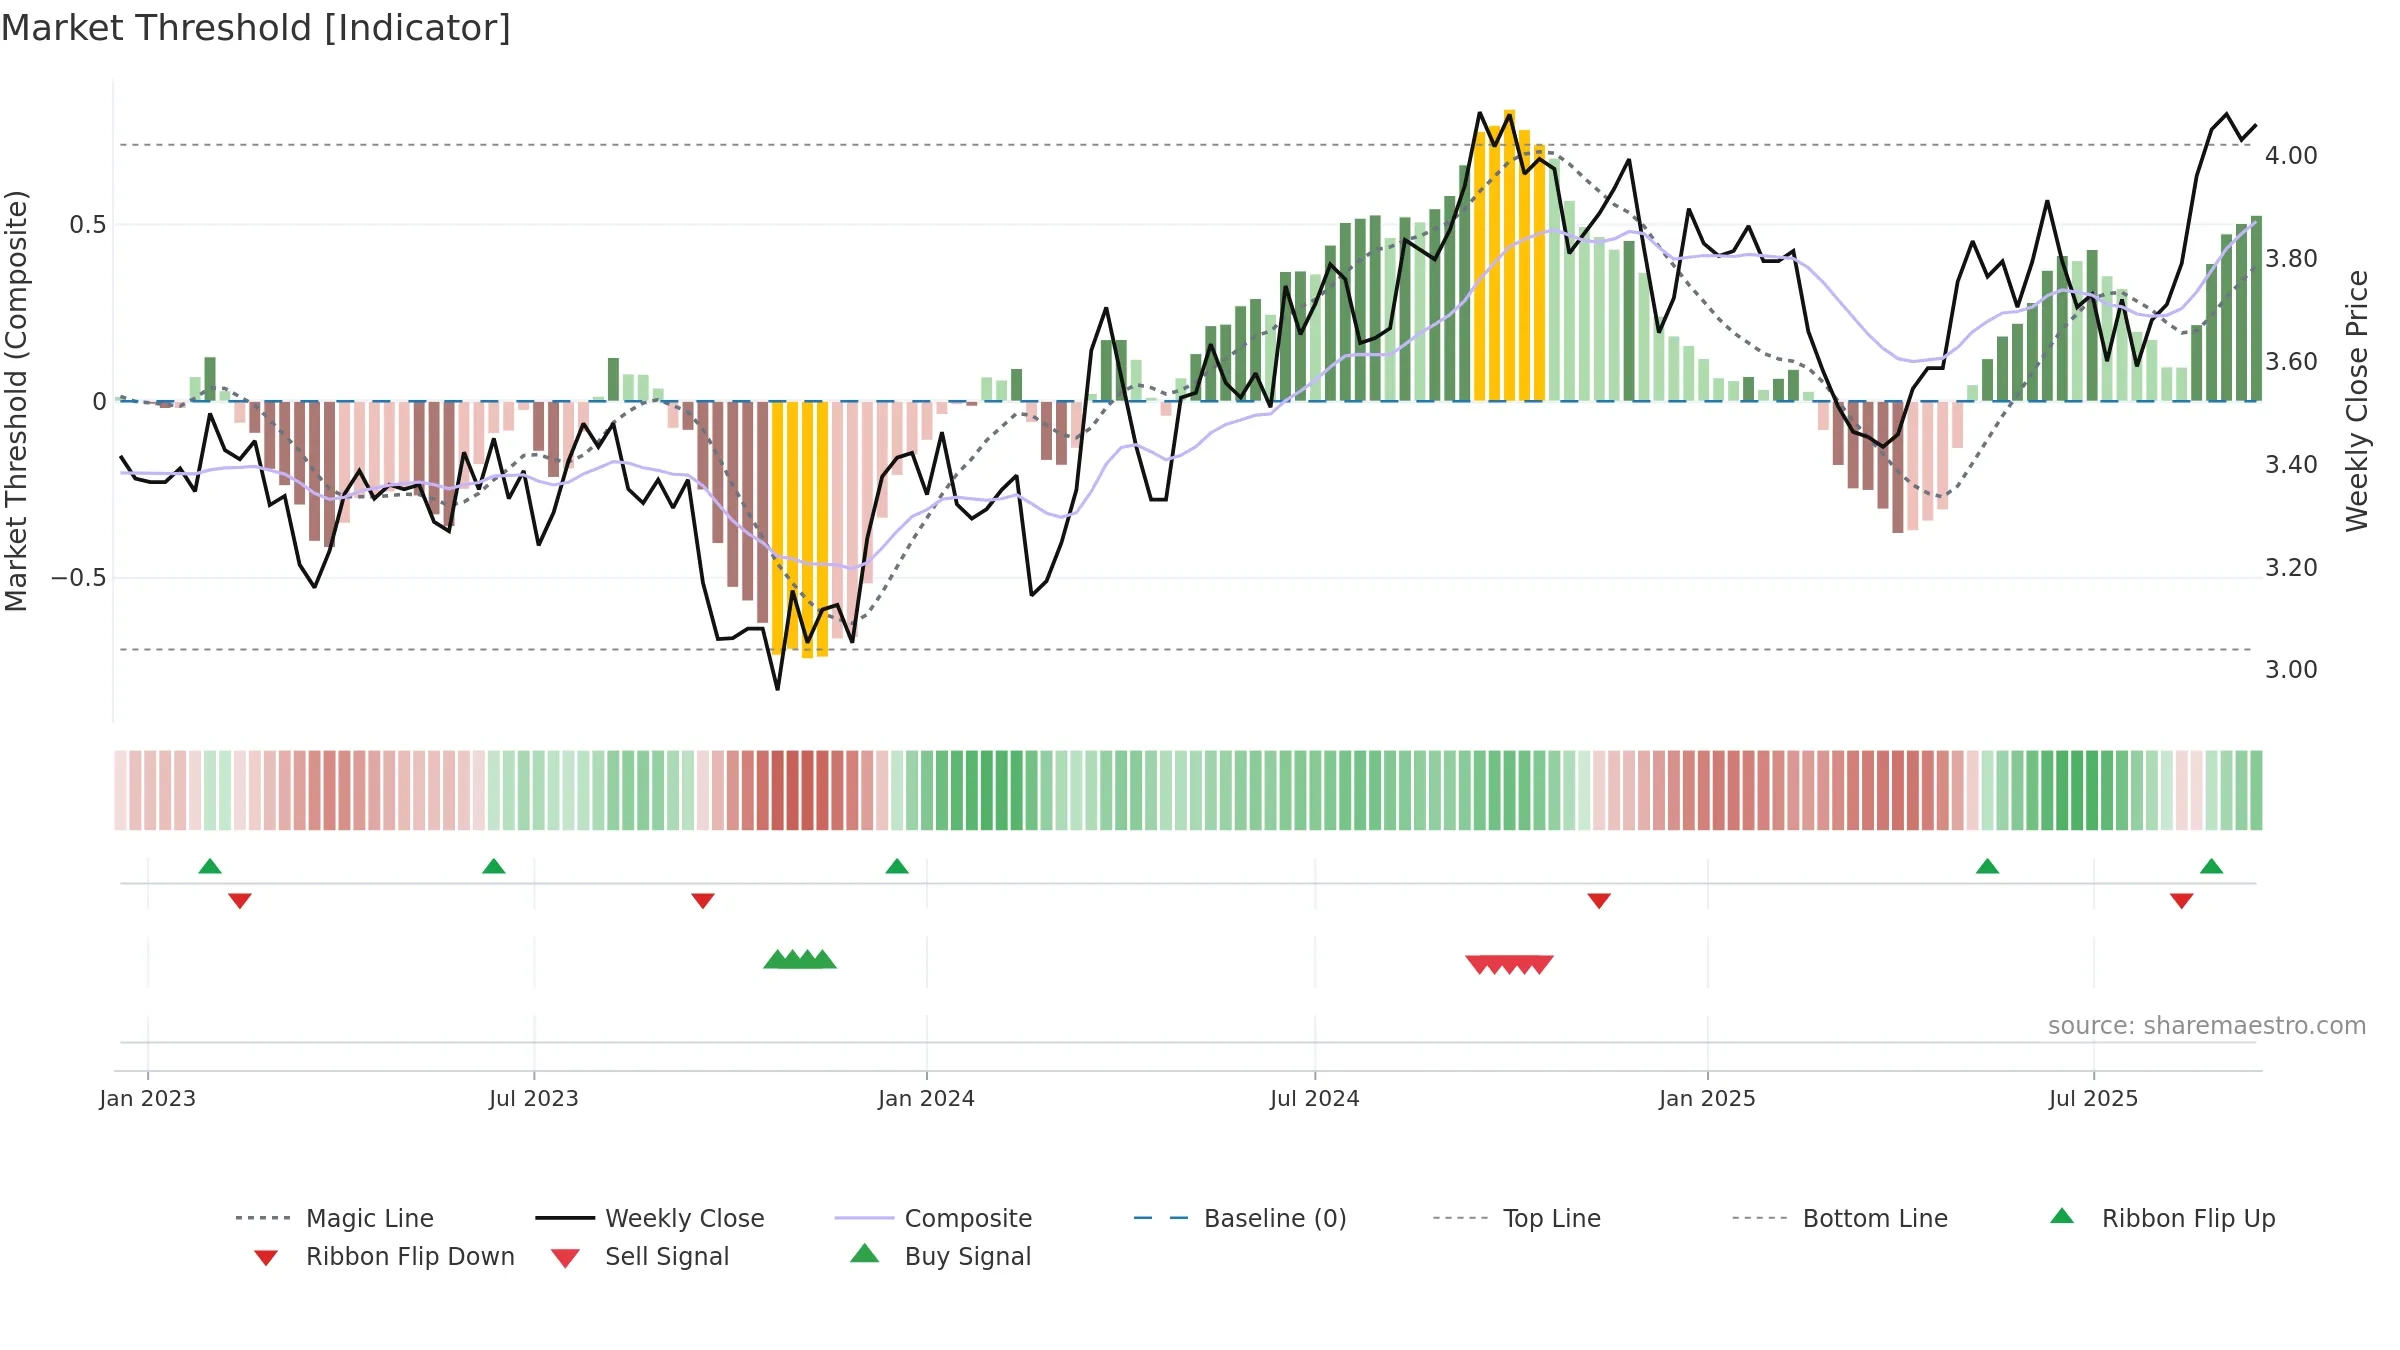Click the yellow bars at the late 2023 trough

coord(800,528)
